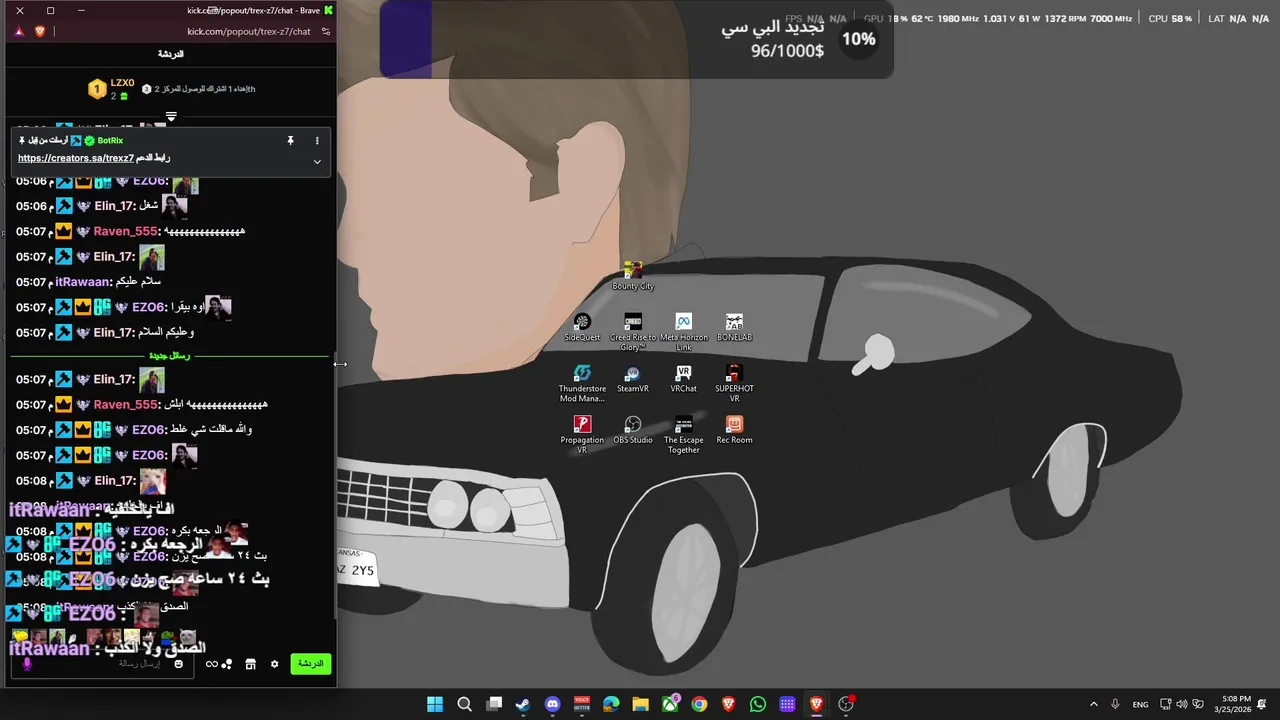
Task: Open WhatsApp from the taskbar
Action: pos(758,704)
